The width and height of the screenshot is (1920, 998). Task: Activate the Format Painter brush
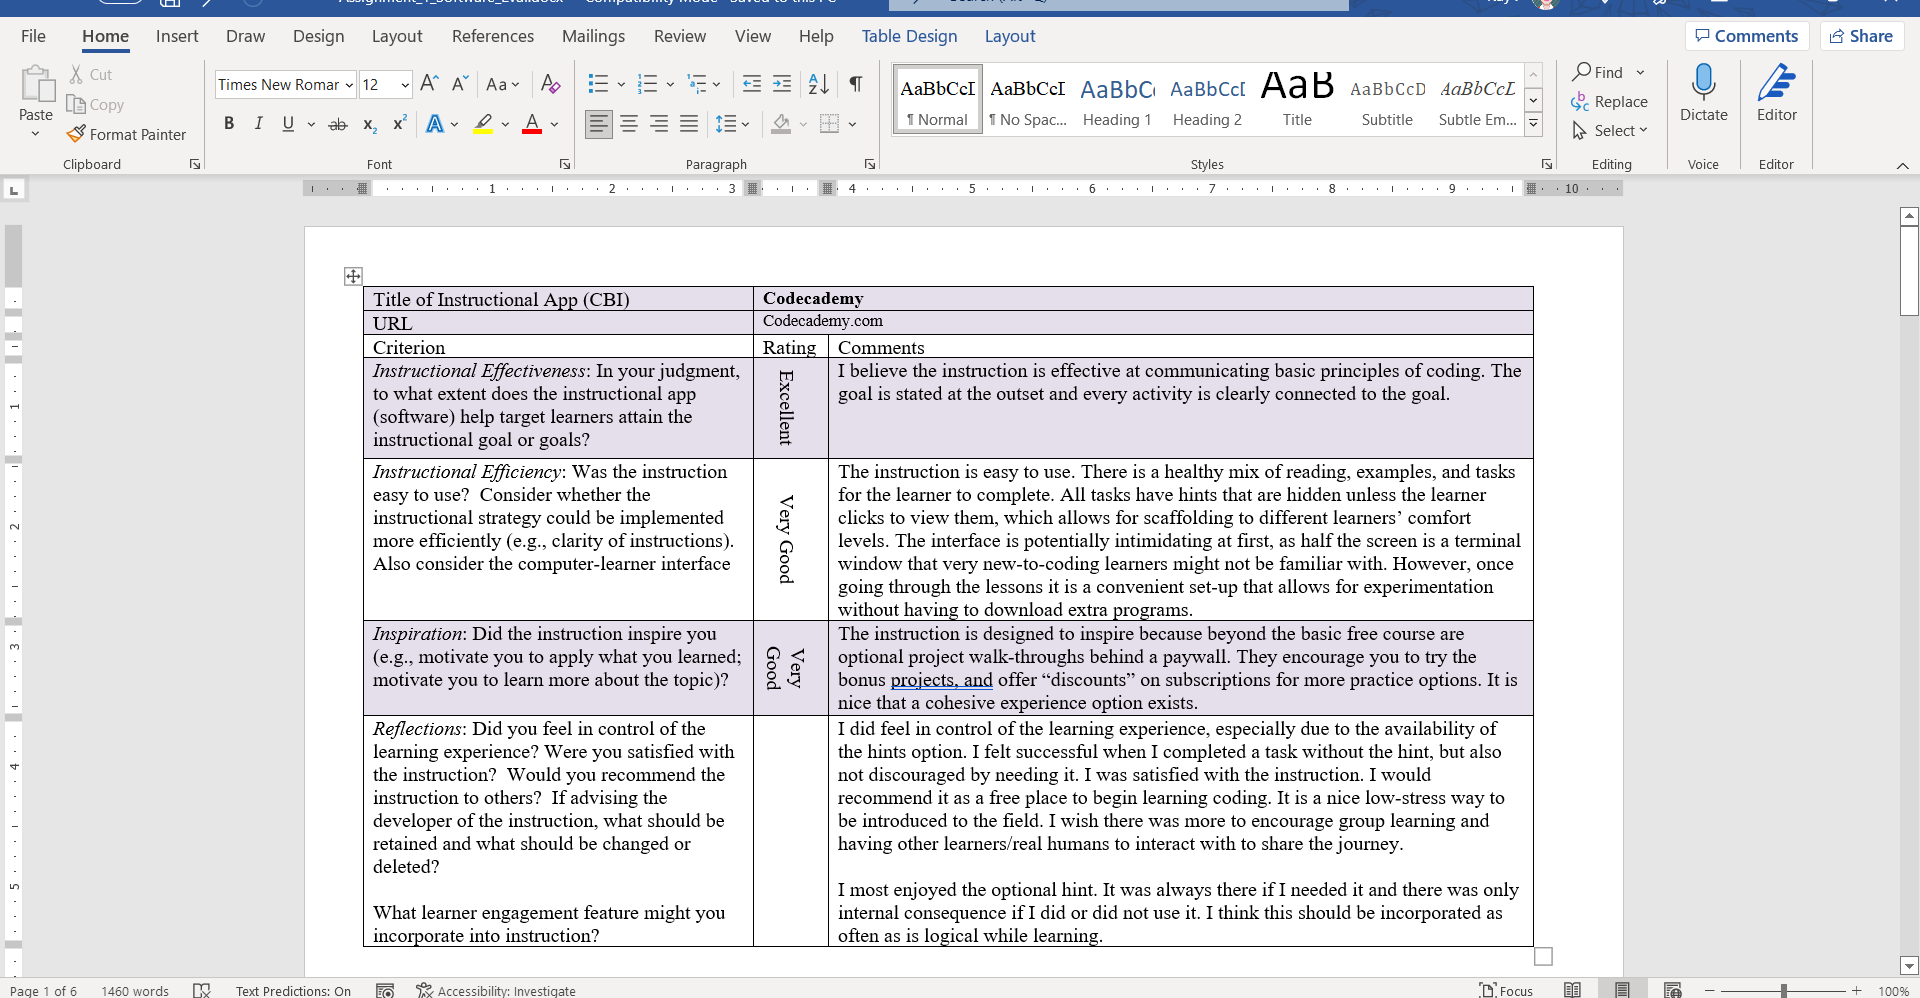(x=76, y=134)
